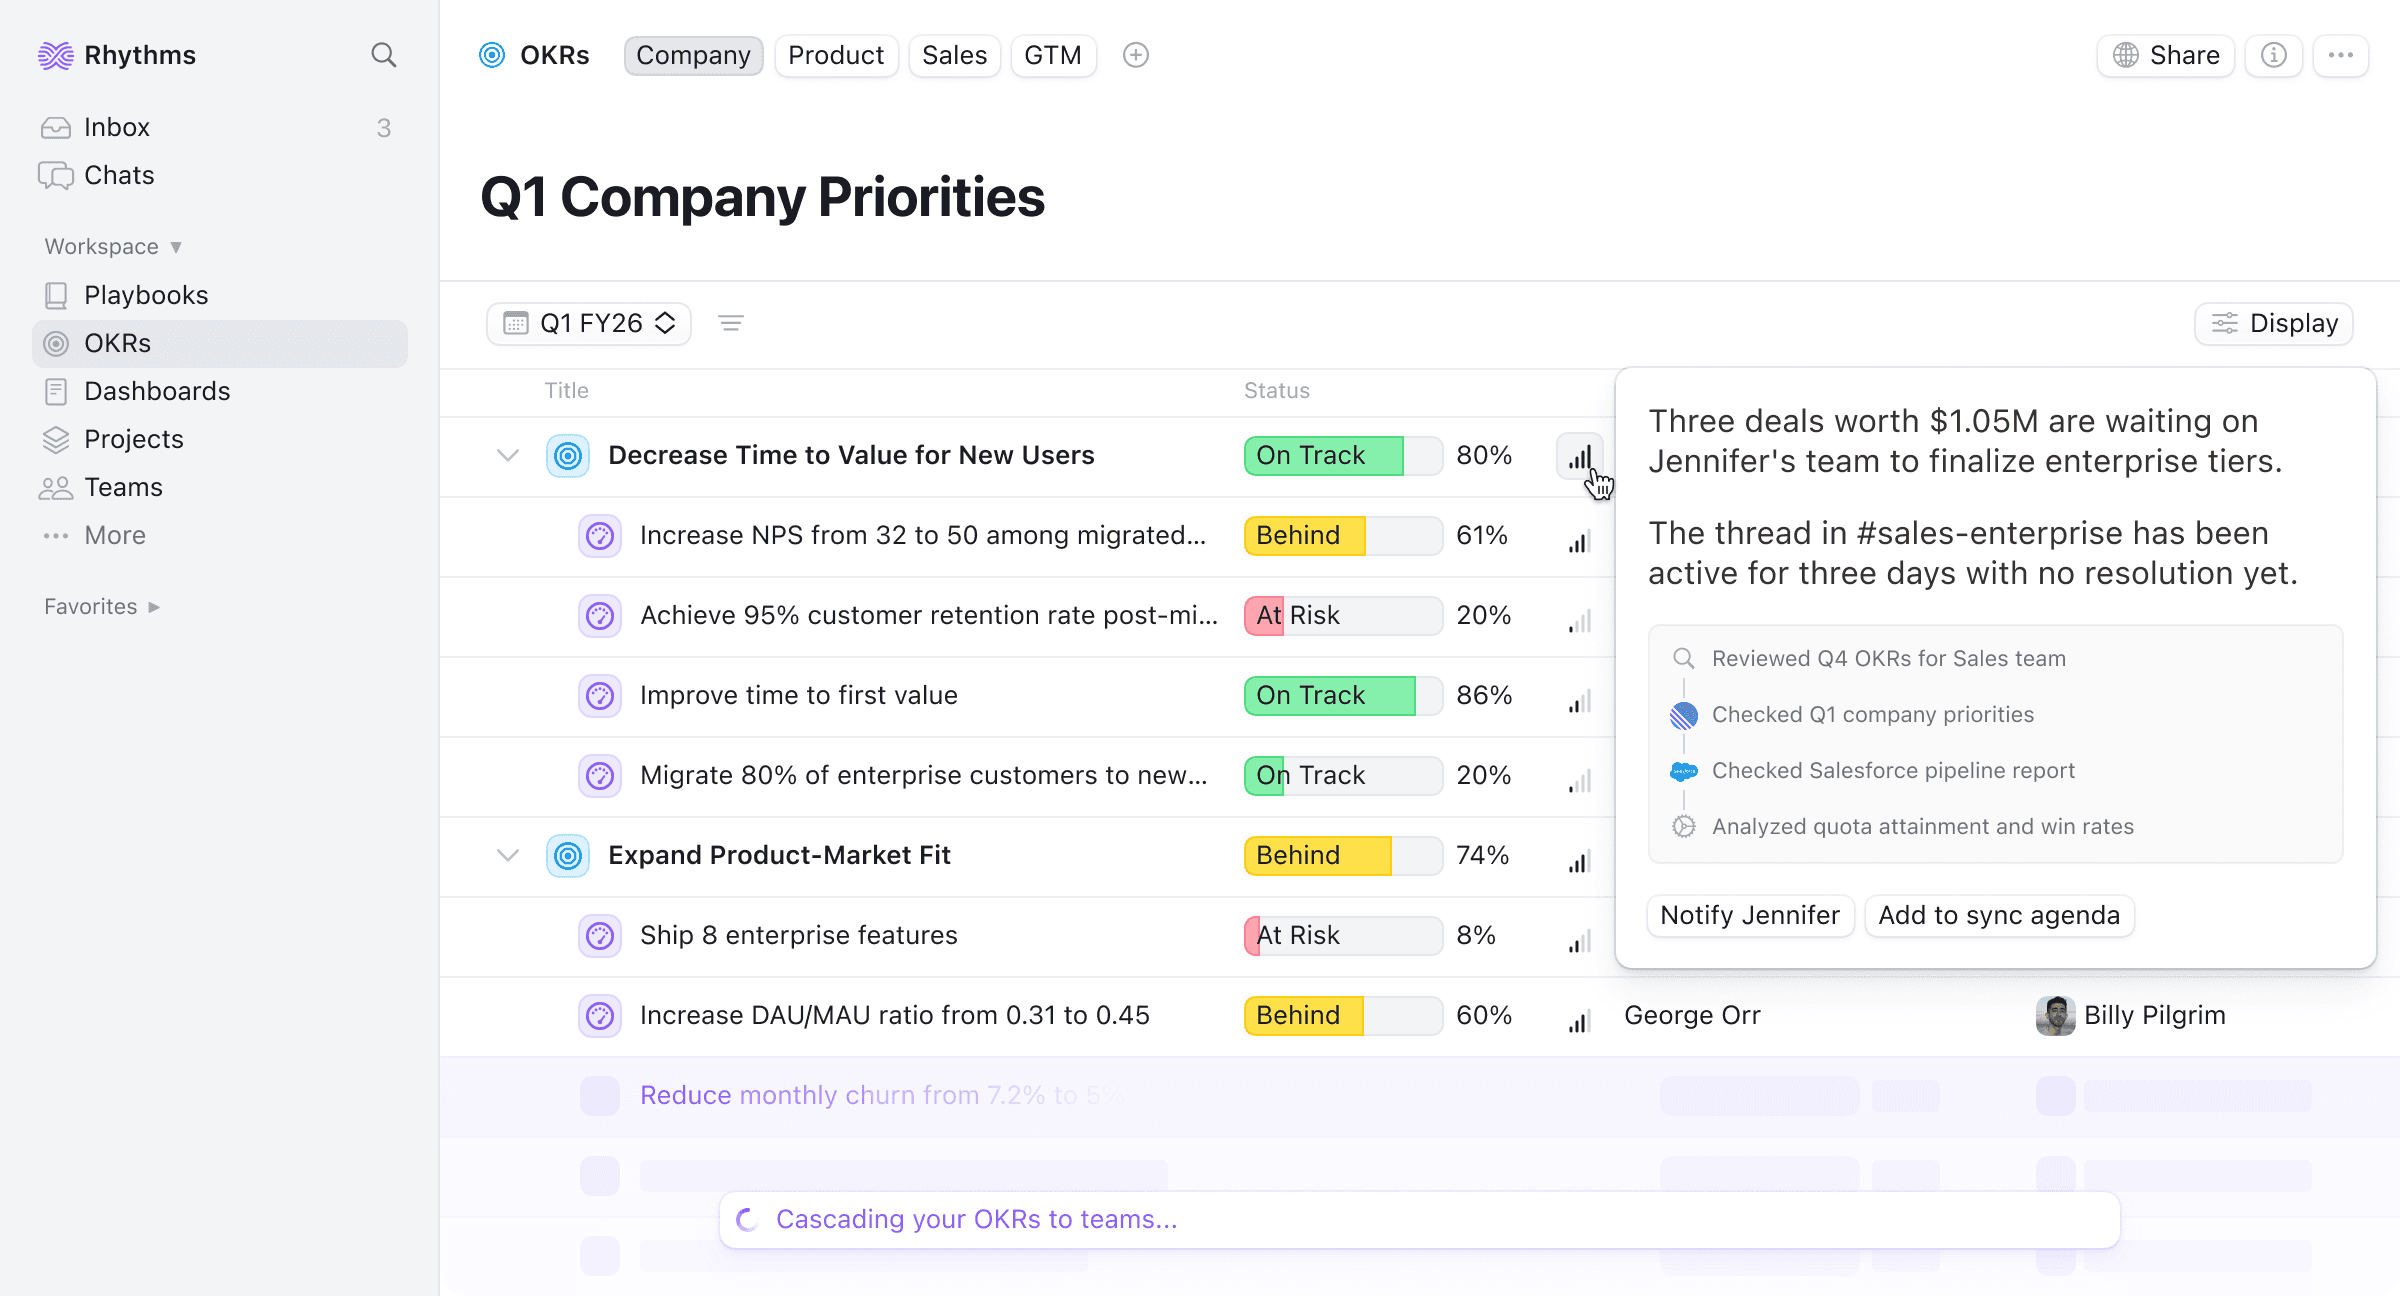
Task: Click signal bars icon for Expand Product-Market Fit
Action: [x=1579, y=861]
